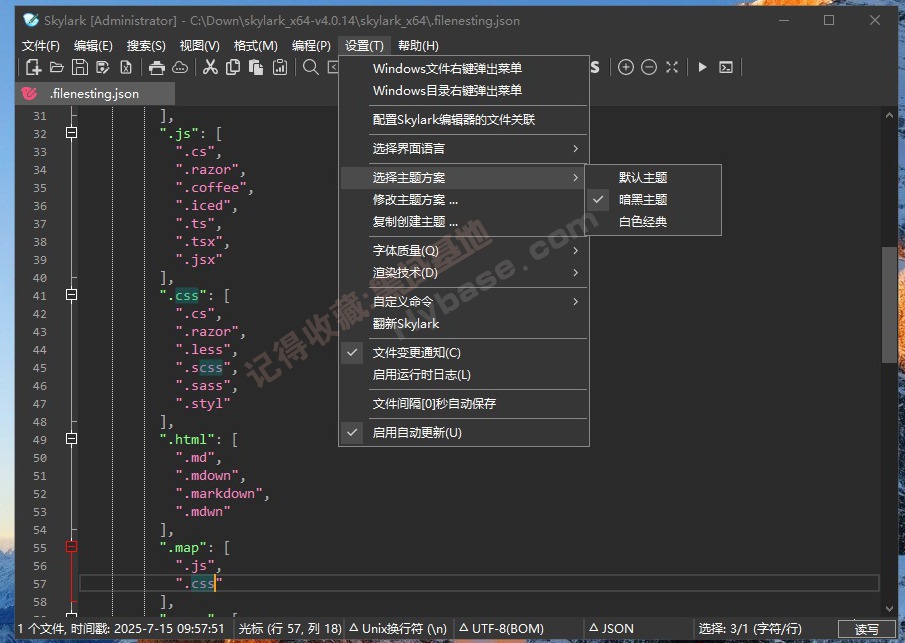Select the 默认主题 theme option
Image resolution: width=905 pixels, height=643 pixels.
click(x=653, y=177)
